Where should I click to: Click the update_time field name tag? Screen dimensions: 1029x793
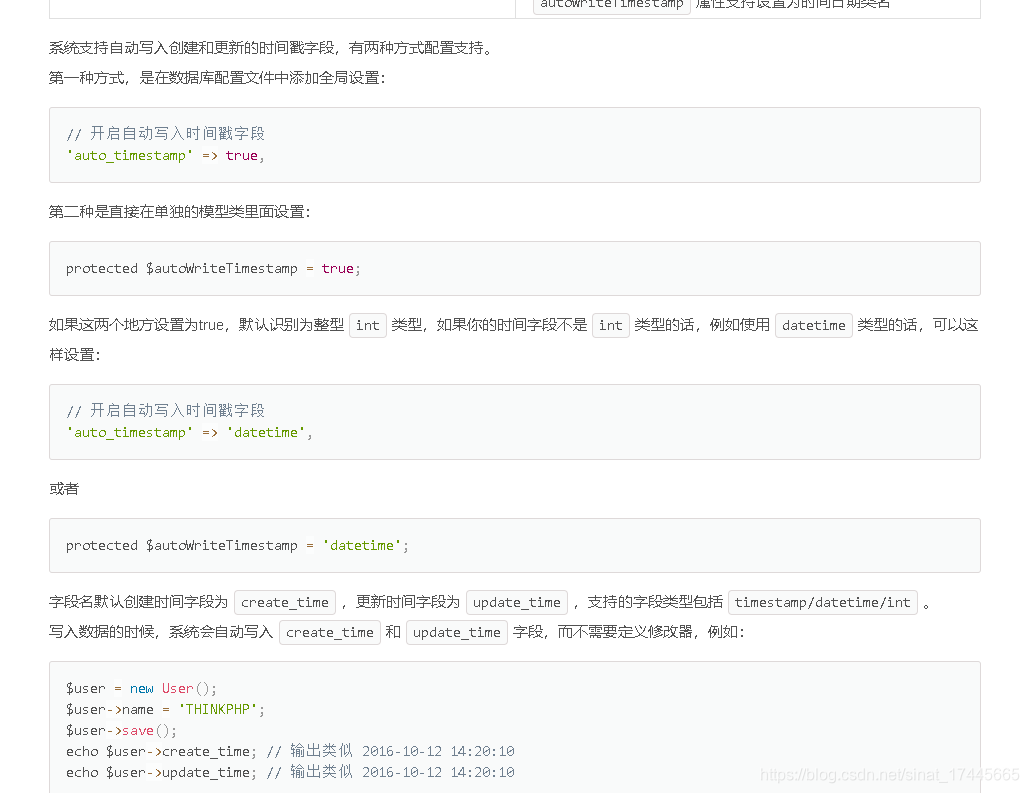[x=517, y=602]
